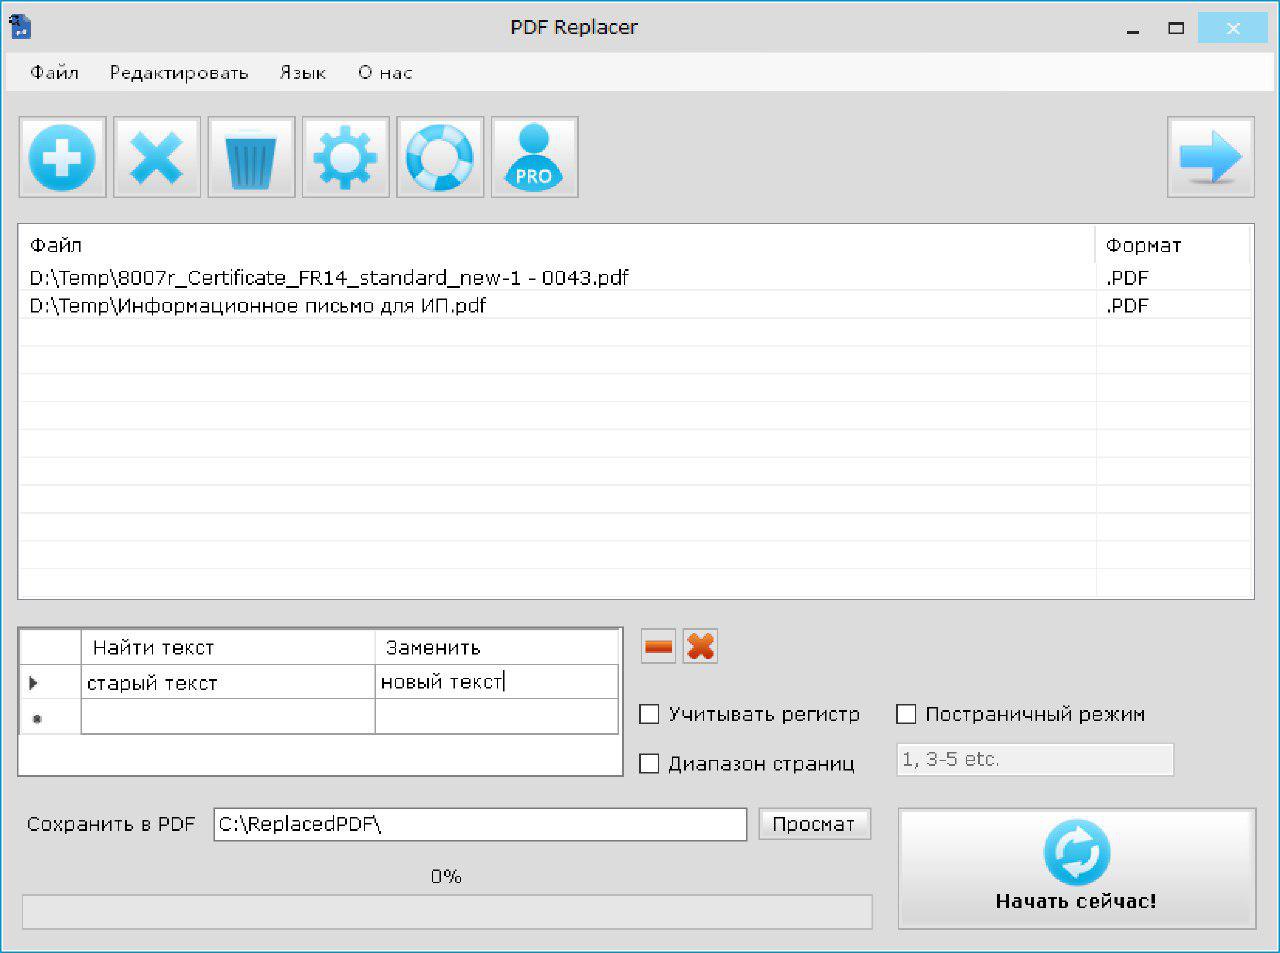Check the Диапазон страниц option

click(649, 764)
